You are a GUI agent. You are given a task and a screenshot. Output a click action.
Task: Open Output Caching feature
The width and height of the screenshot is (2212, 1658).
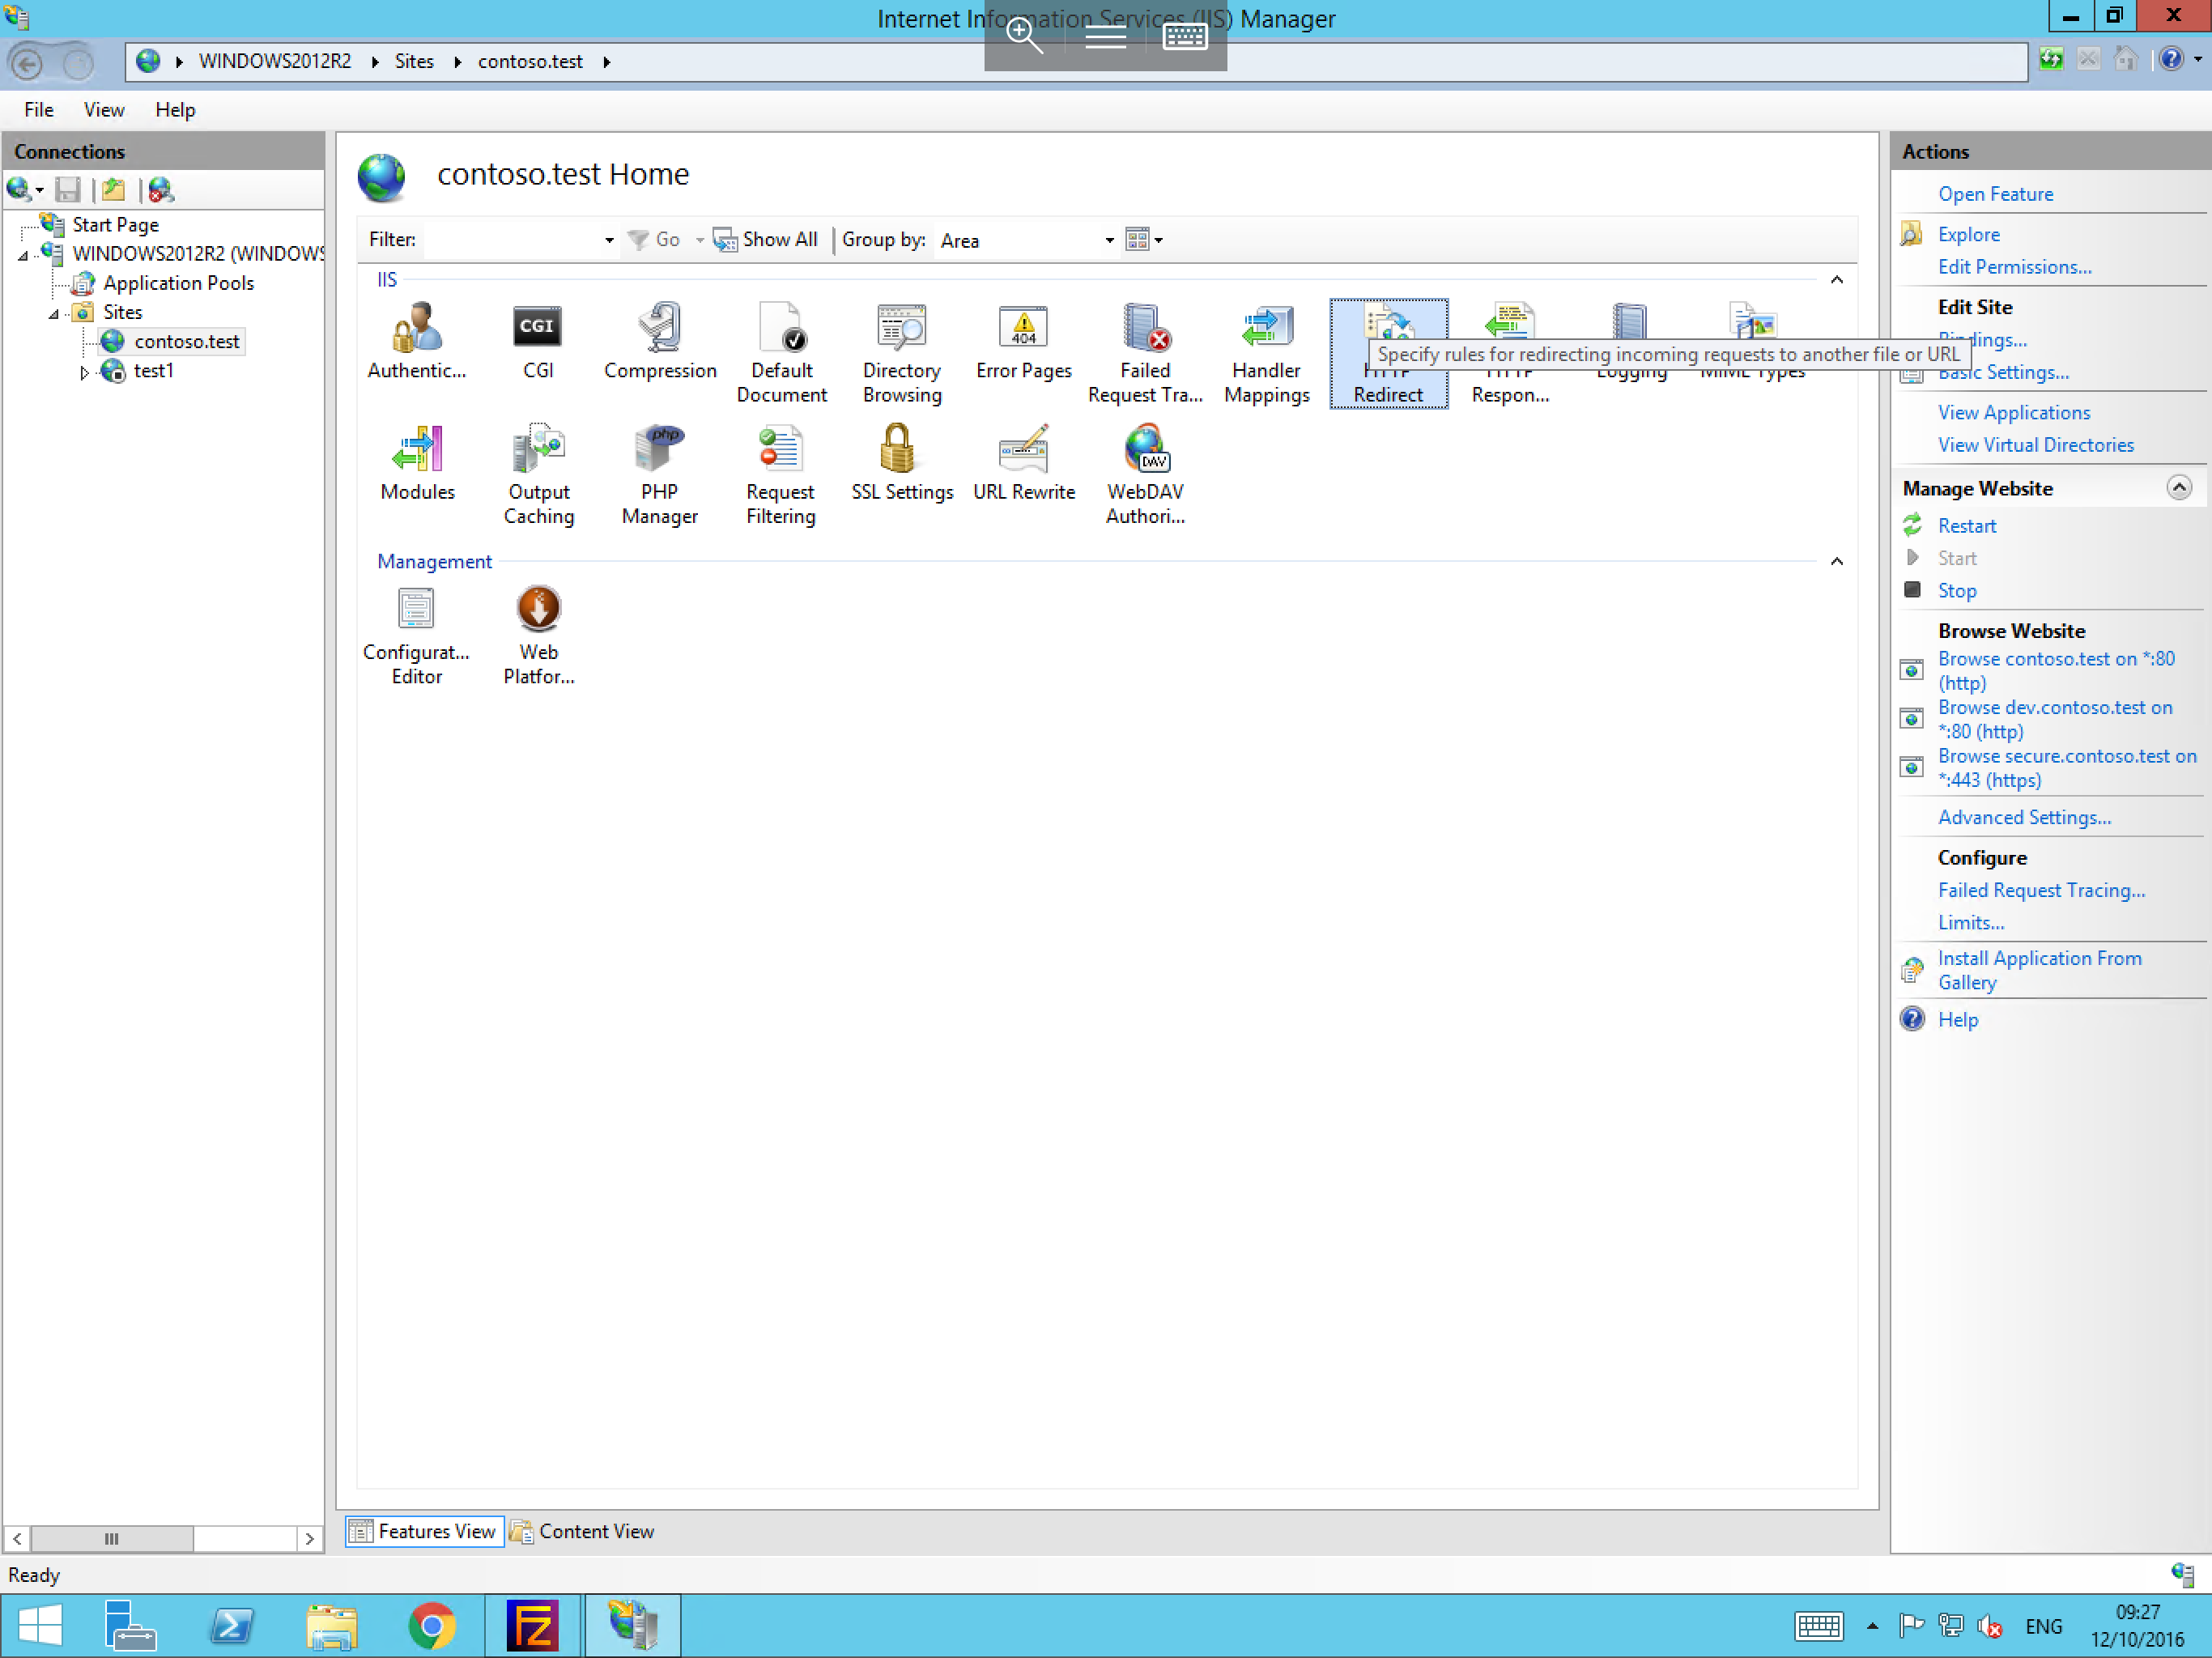tap(538, 475)
